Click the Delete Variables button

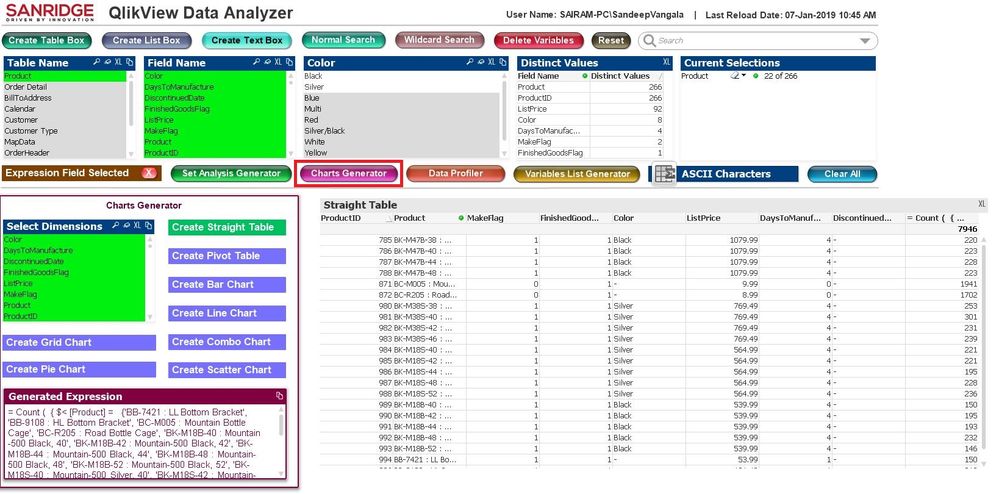click(538, 40)
